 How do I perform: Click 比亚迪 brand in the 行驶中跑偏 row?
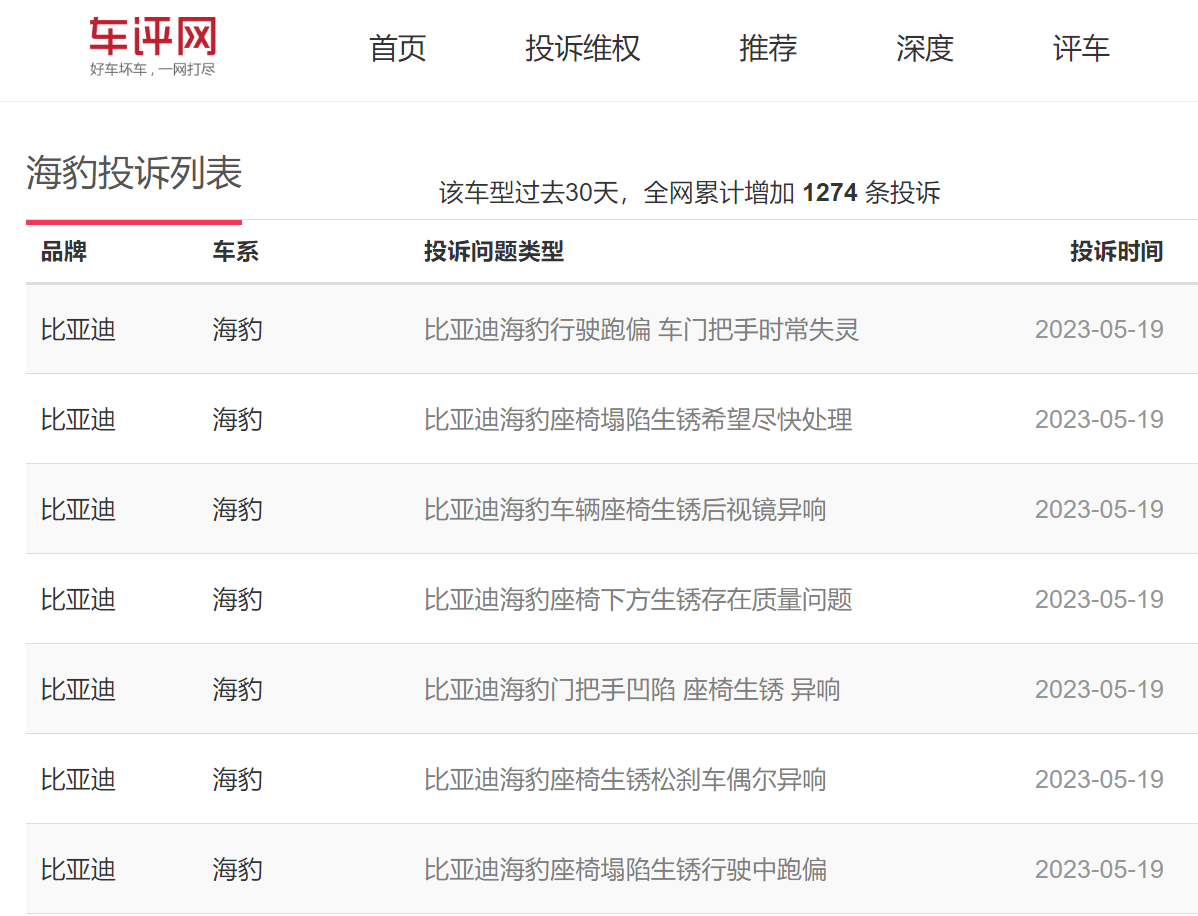(78, 869)
